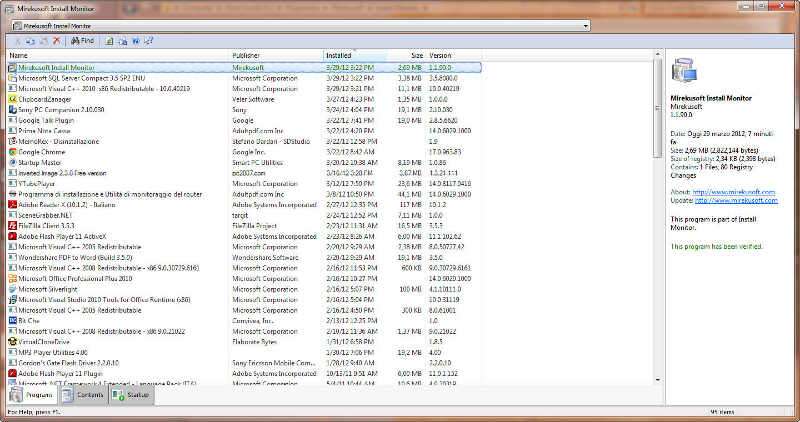Viewport: 800px width, 422px height.
Task: Click the ClipboardZanager row icon
Action: (x=13, y=99)
